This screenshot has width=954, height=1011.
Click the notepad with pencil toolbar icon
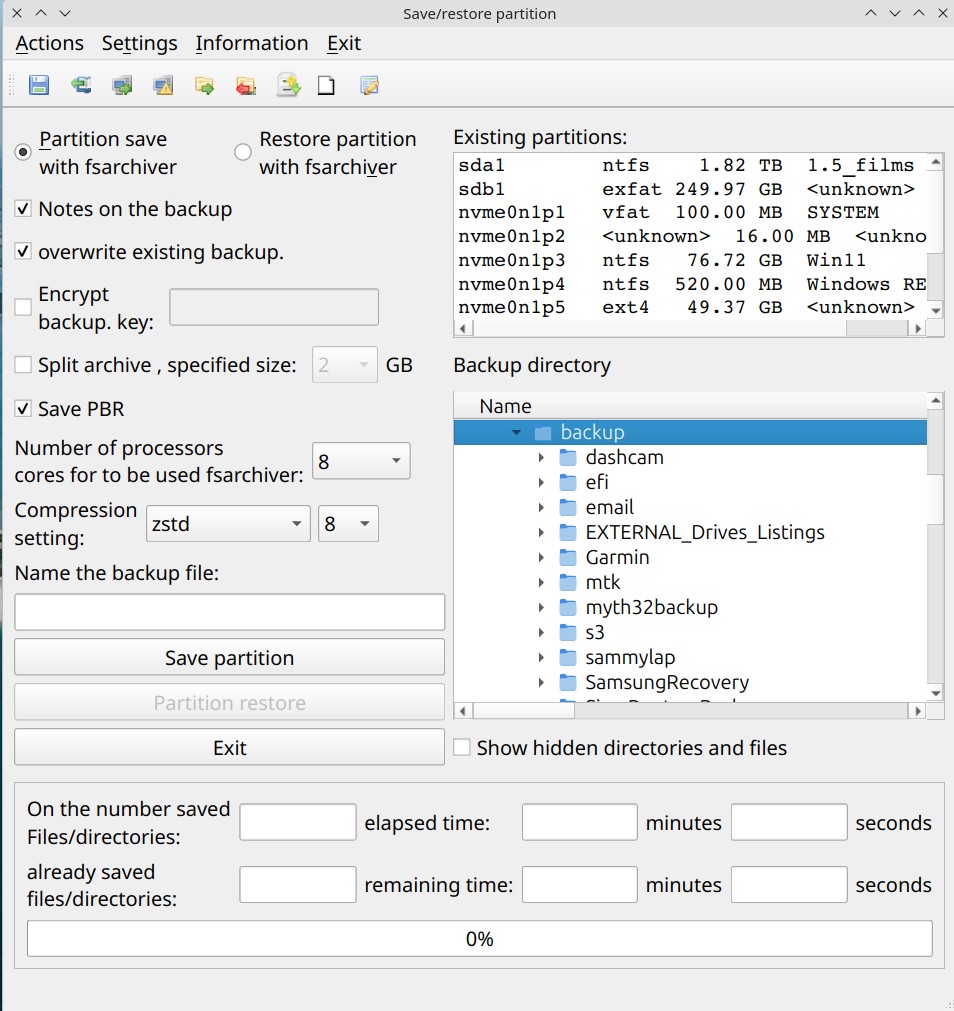tap(369, 86)
